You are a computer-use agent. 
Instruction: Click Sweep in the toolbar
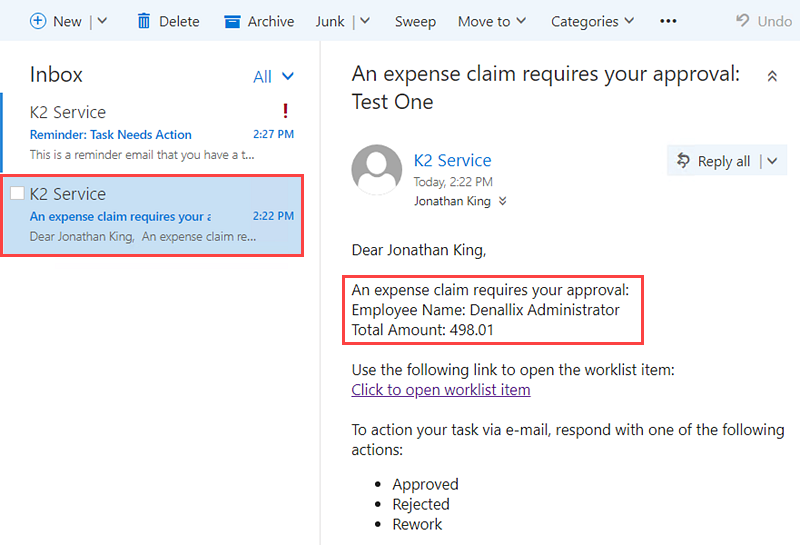tap(415, 21)
